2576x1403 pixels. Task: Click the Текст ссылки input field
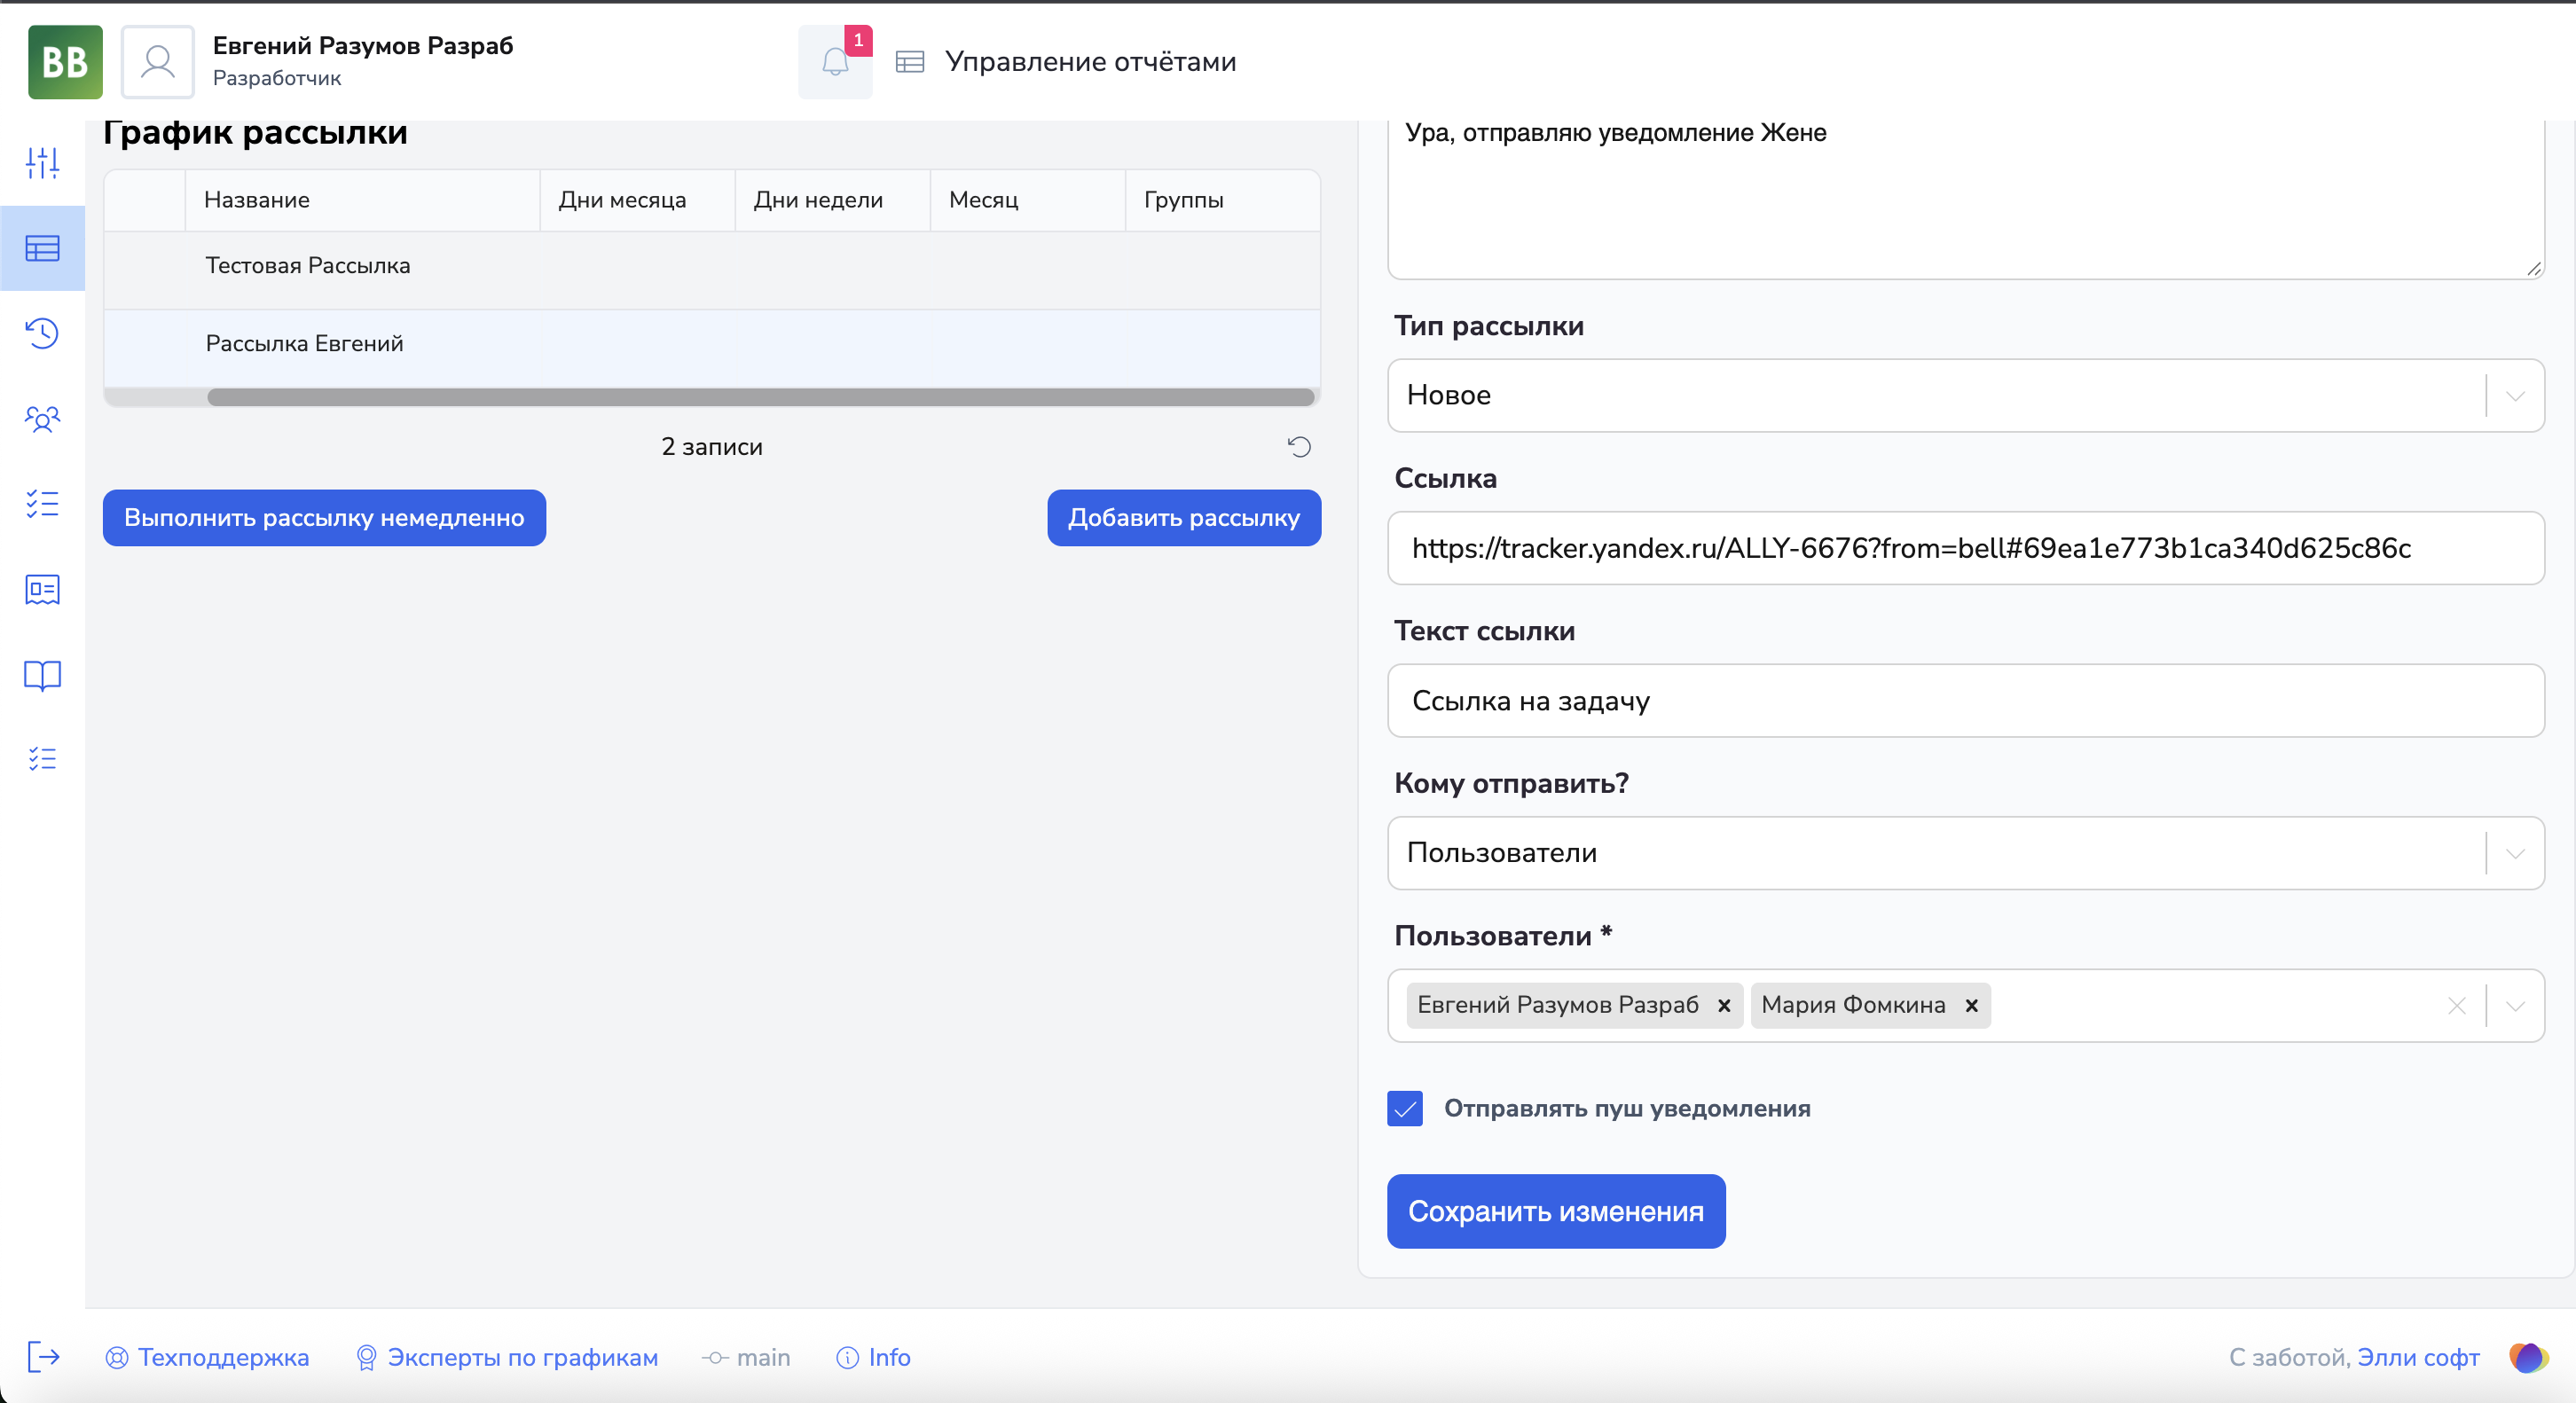[x=1964, y=701]
